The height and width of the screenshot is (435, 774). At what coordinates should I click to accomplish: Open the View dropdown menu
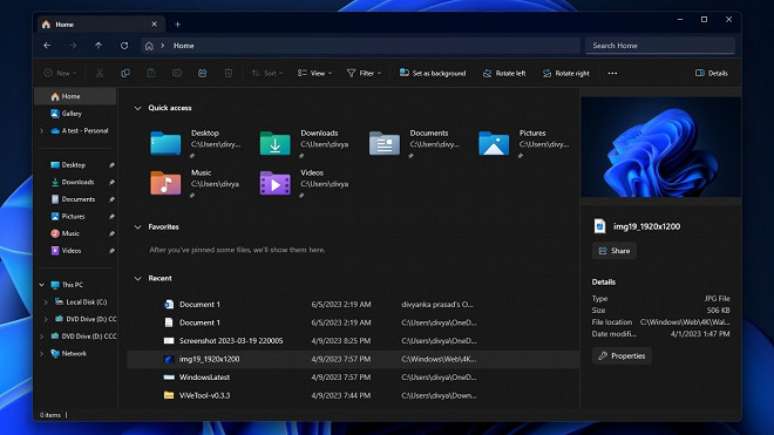(x=315, y=73)
